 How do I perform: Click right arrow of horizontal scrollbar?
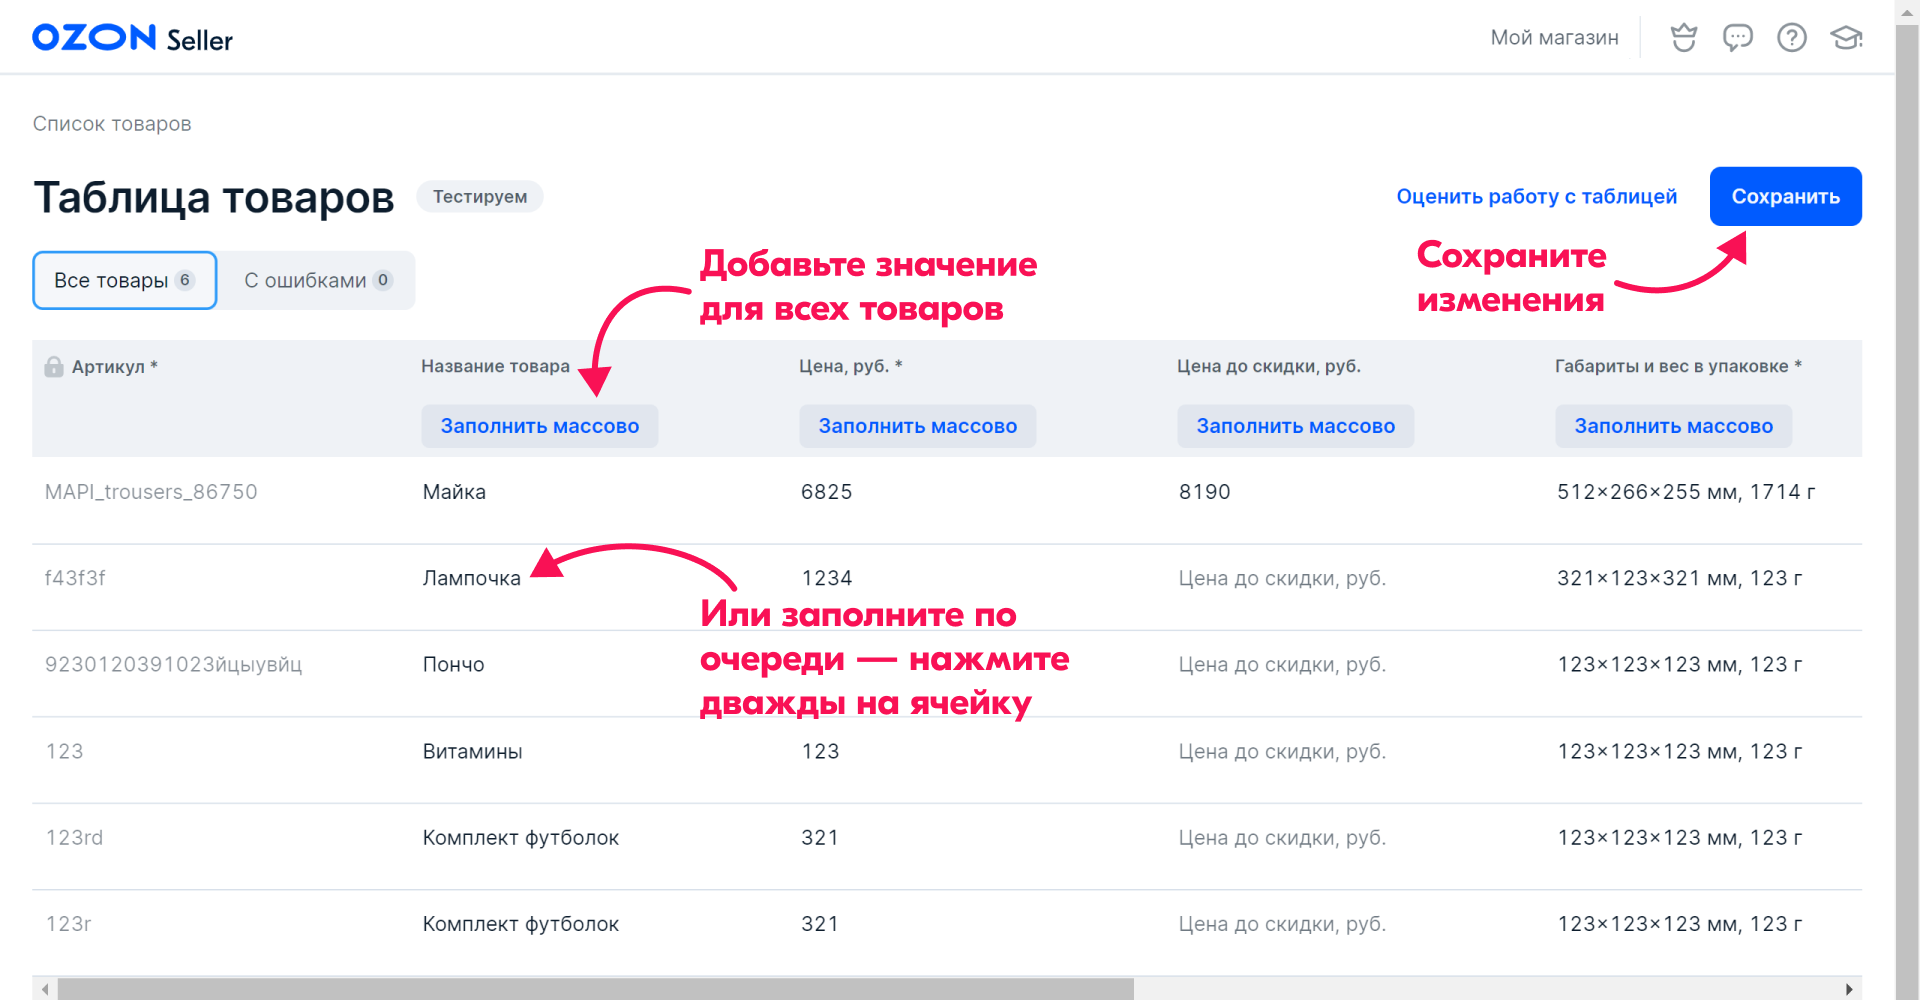tap(1849, 989)
